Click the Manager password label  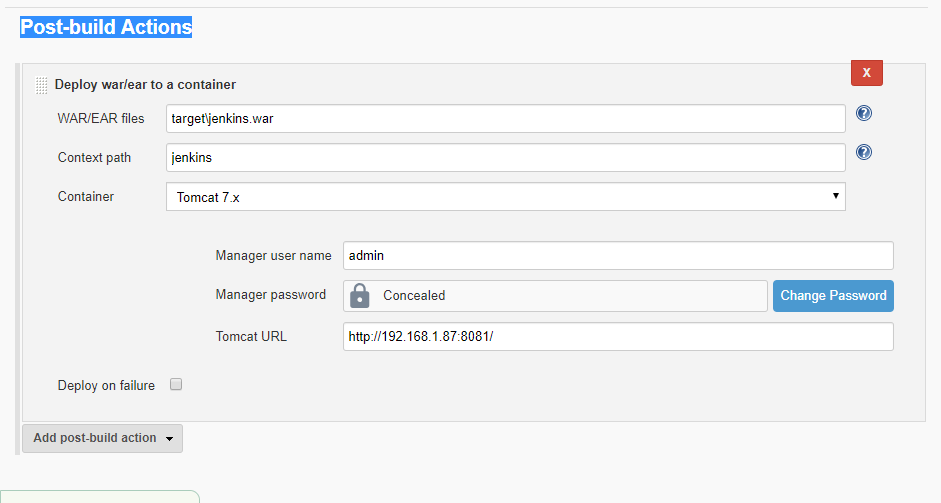coord(271,295)
